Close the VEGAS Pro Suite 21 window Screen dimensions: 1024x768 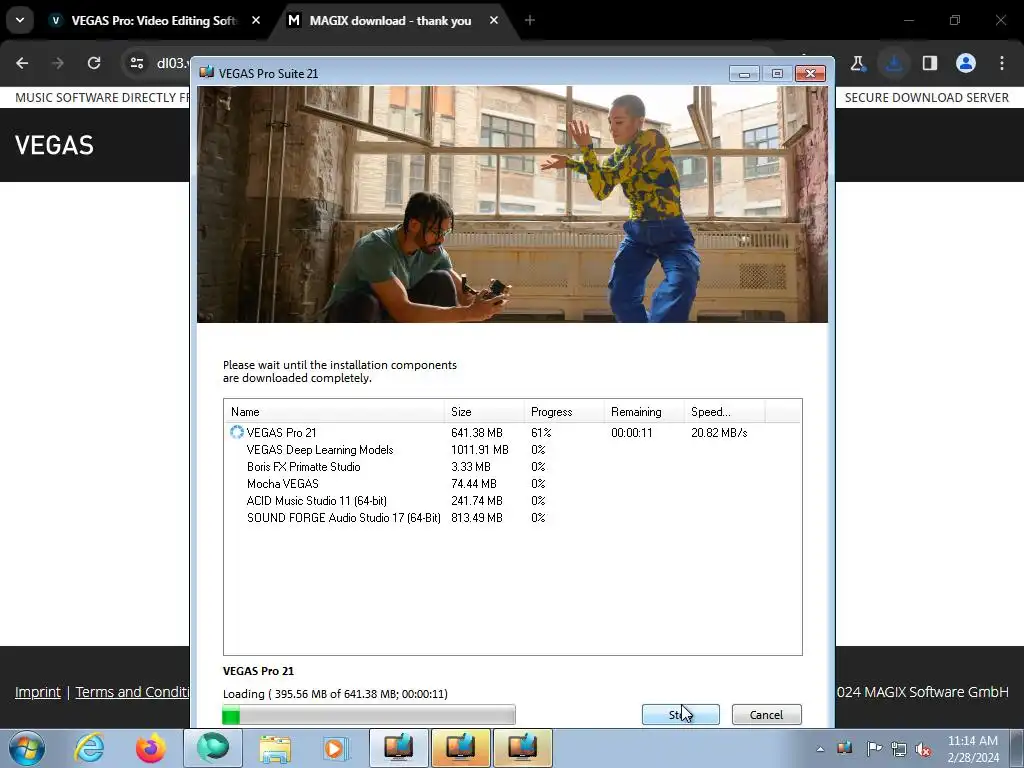(810, 73)
